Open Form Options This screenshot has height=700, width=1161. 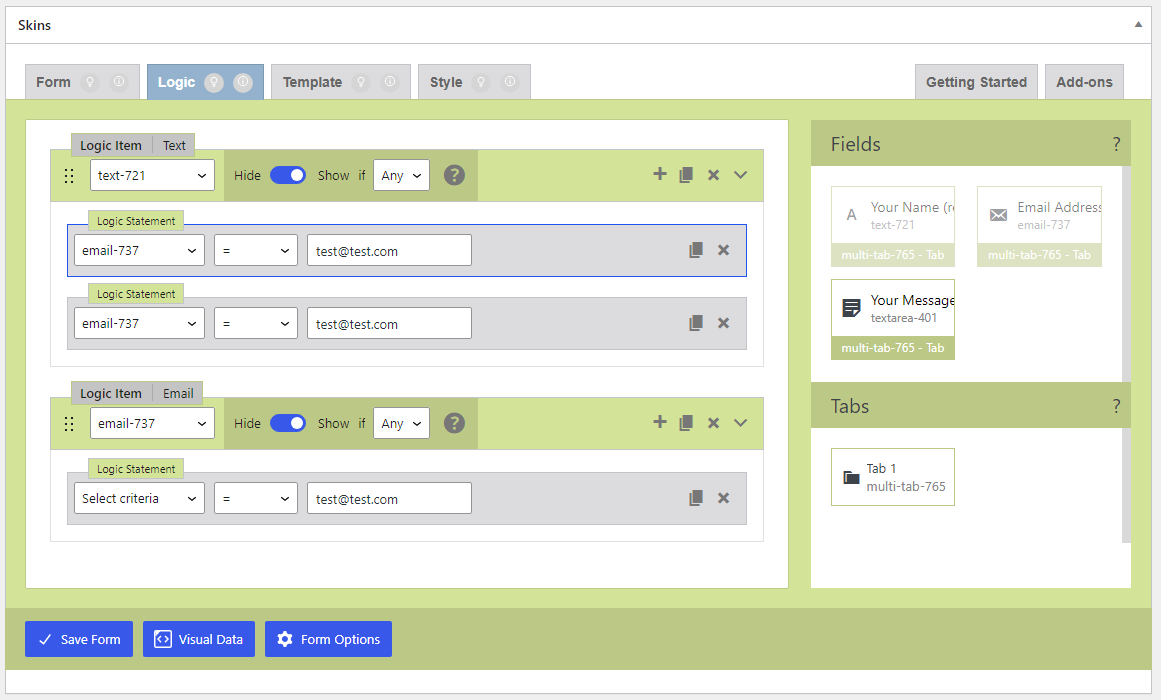328,639
